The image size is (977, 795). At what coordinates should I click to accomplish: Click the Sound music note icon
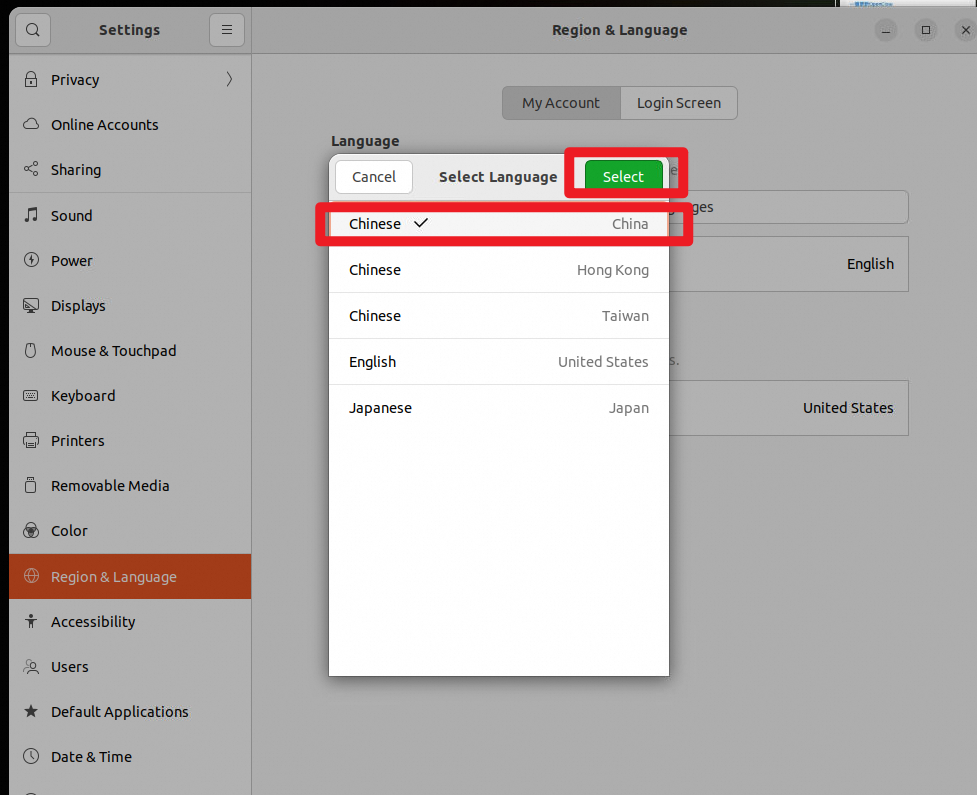coord(31,215)
